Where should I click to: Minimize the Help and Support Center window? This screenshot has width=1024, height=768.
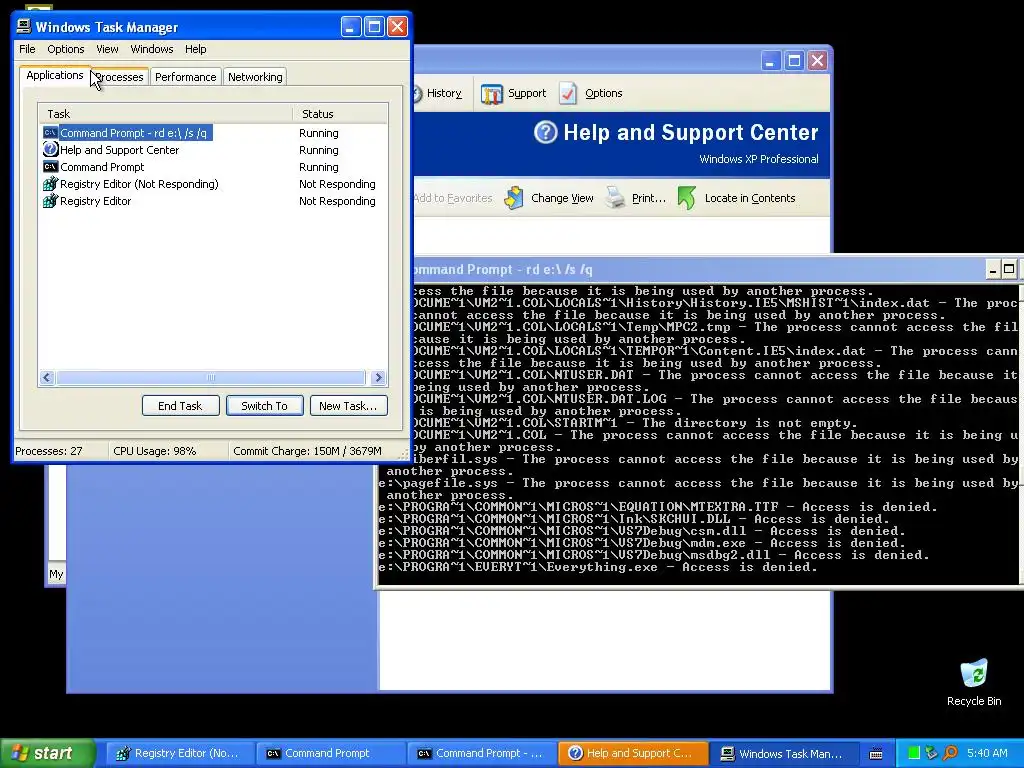771,61
